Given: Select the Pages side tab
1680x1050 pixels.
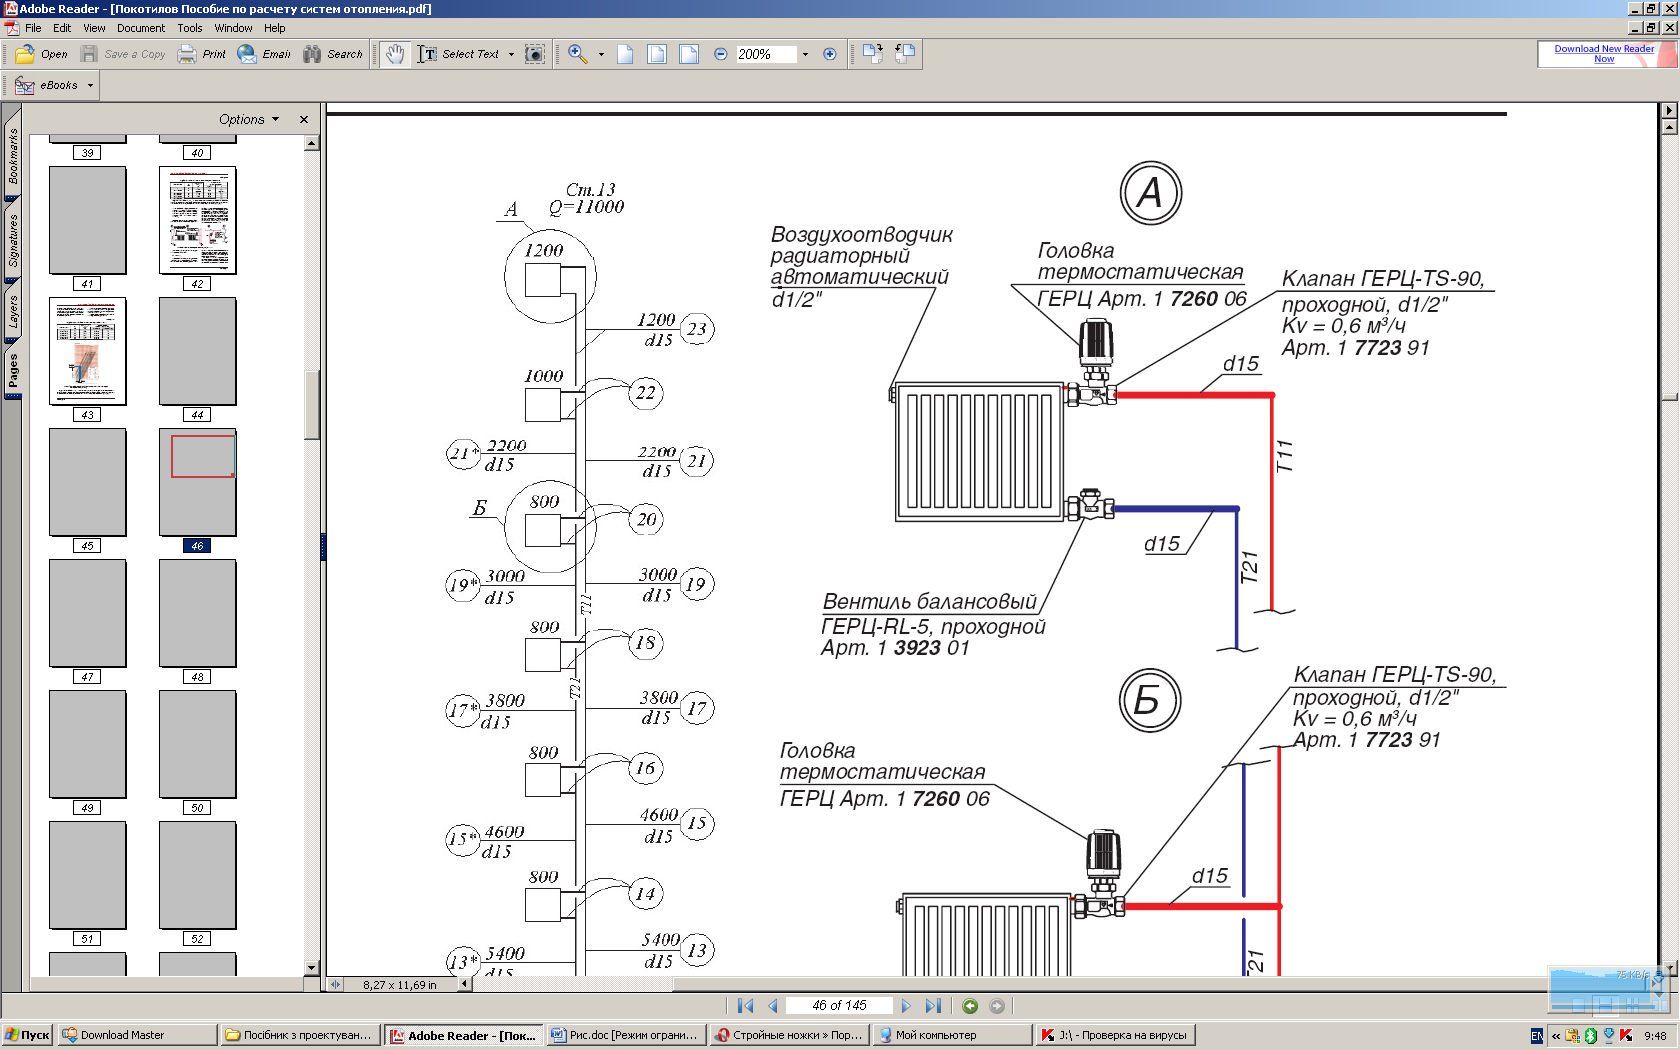Looking at the screenshot, I should point(13,370).
